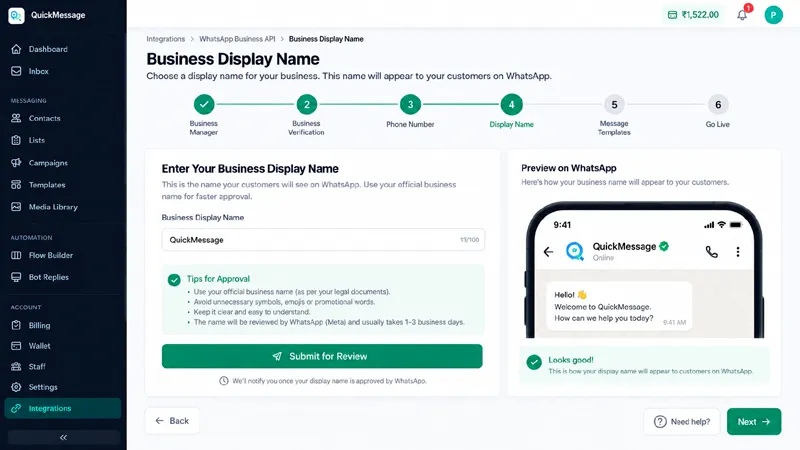Click the Need help? button
800x450 pixels.
[682, 421]
